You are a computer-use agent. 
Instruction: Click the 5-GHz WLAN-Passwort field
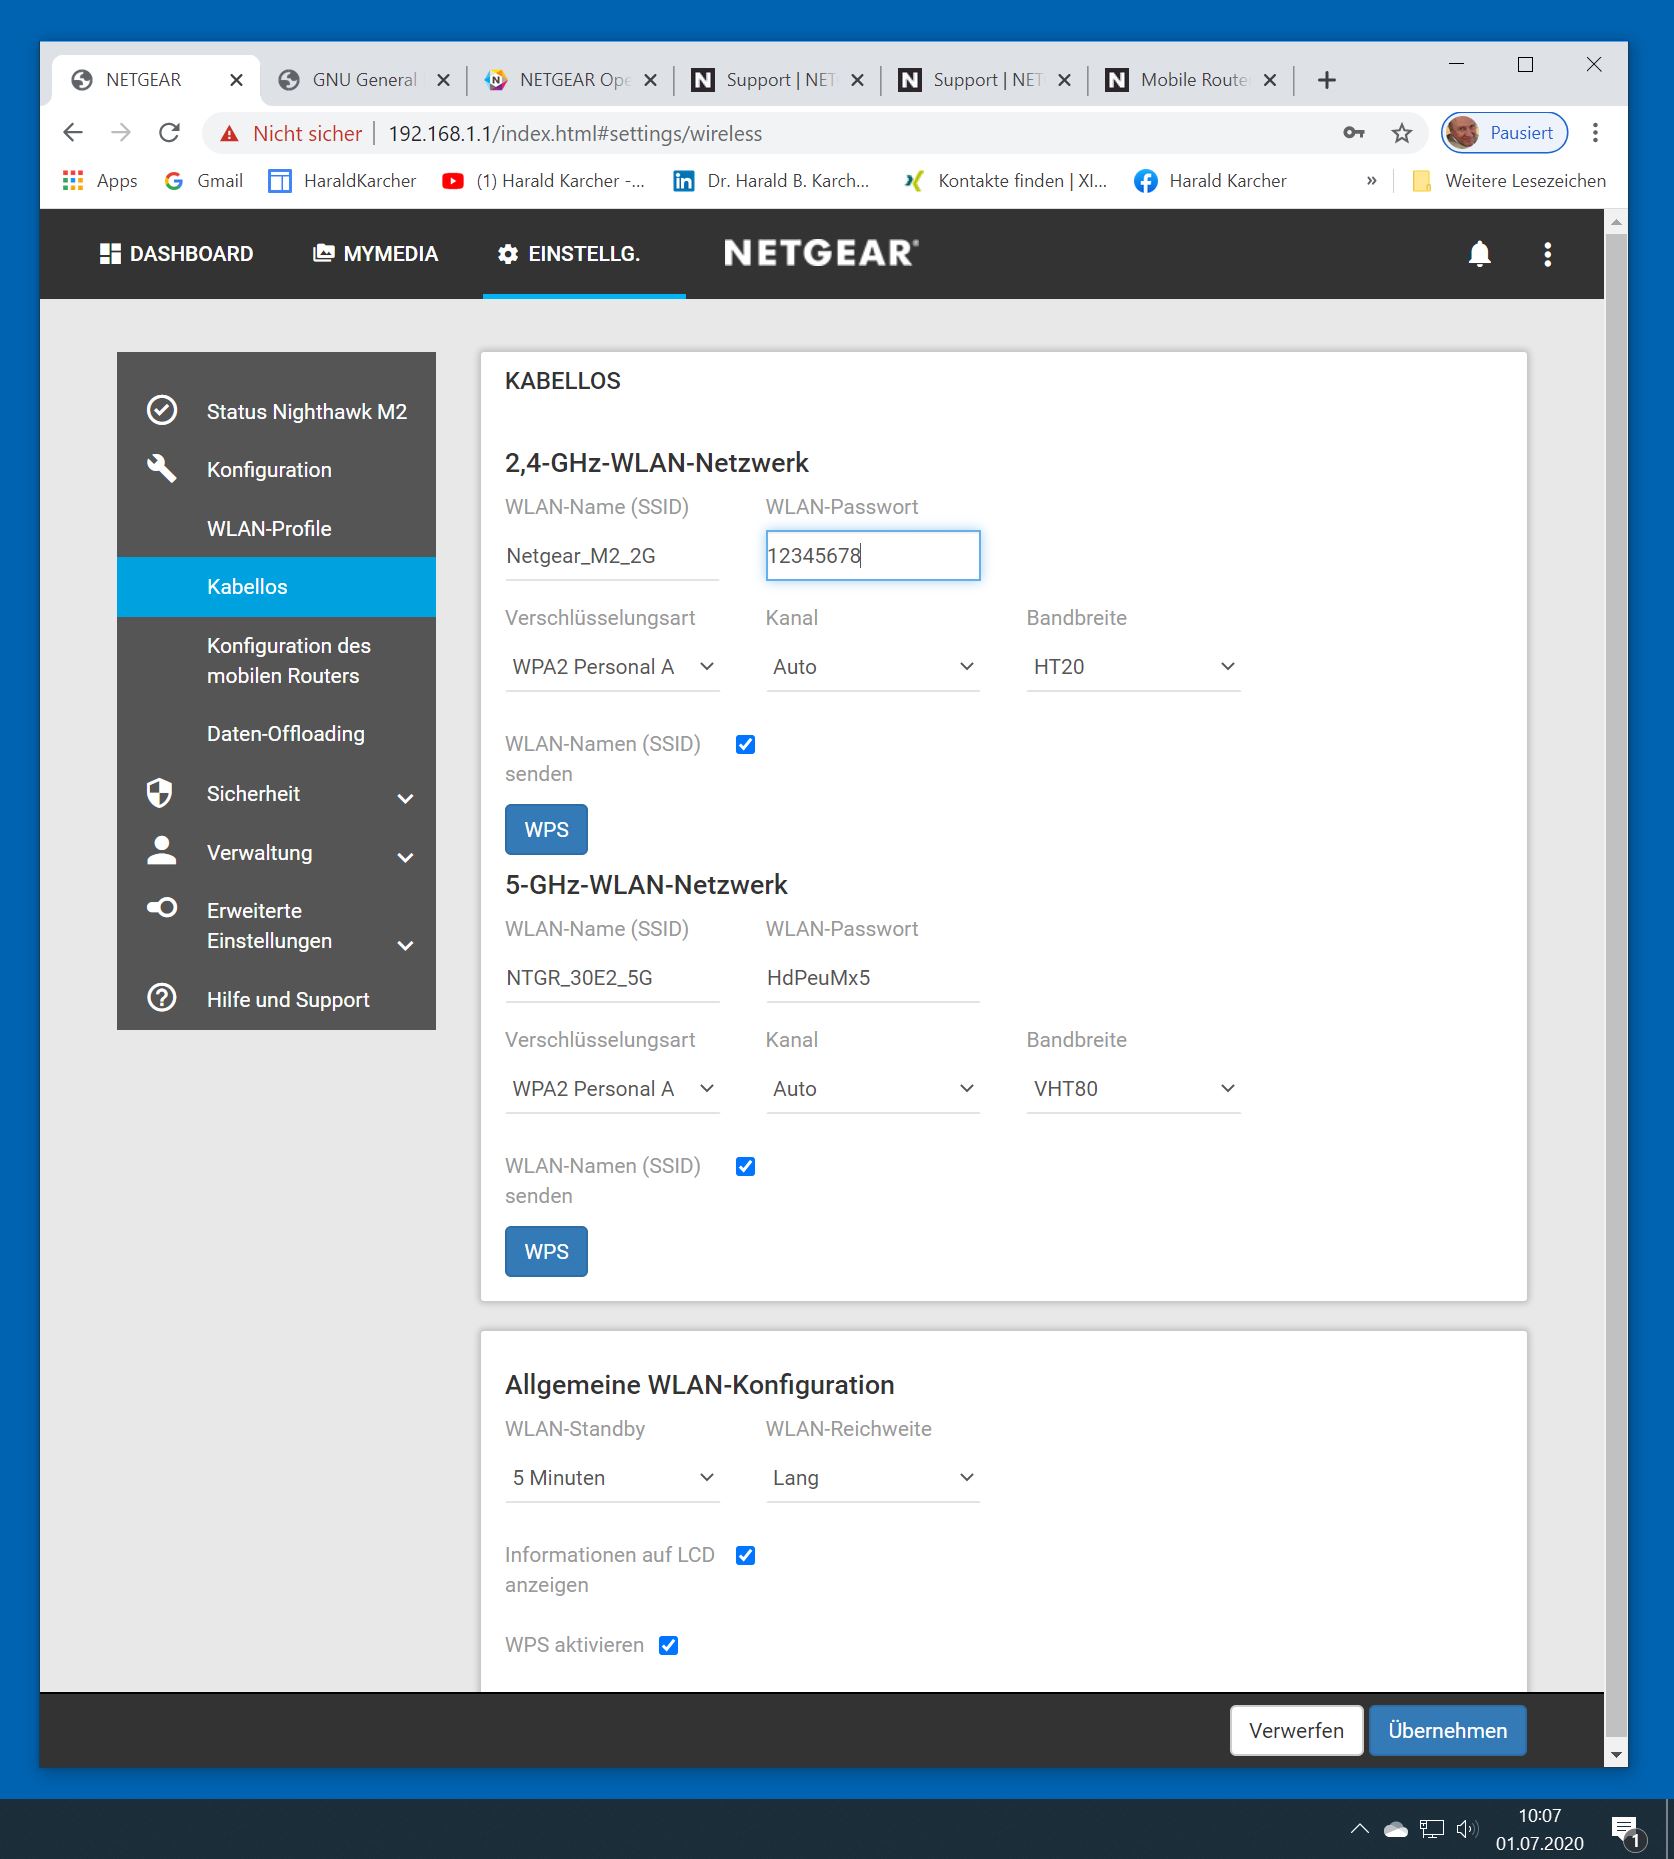coord(871,978)
